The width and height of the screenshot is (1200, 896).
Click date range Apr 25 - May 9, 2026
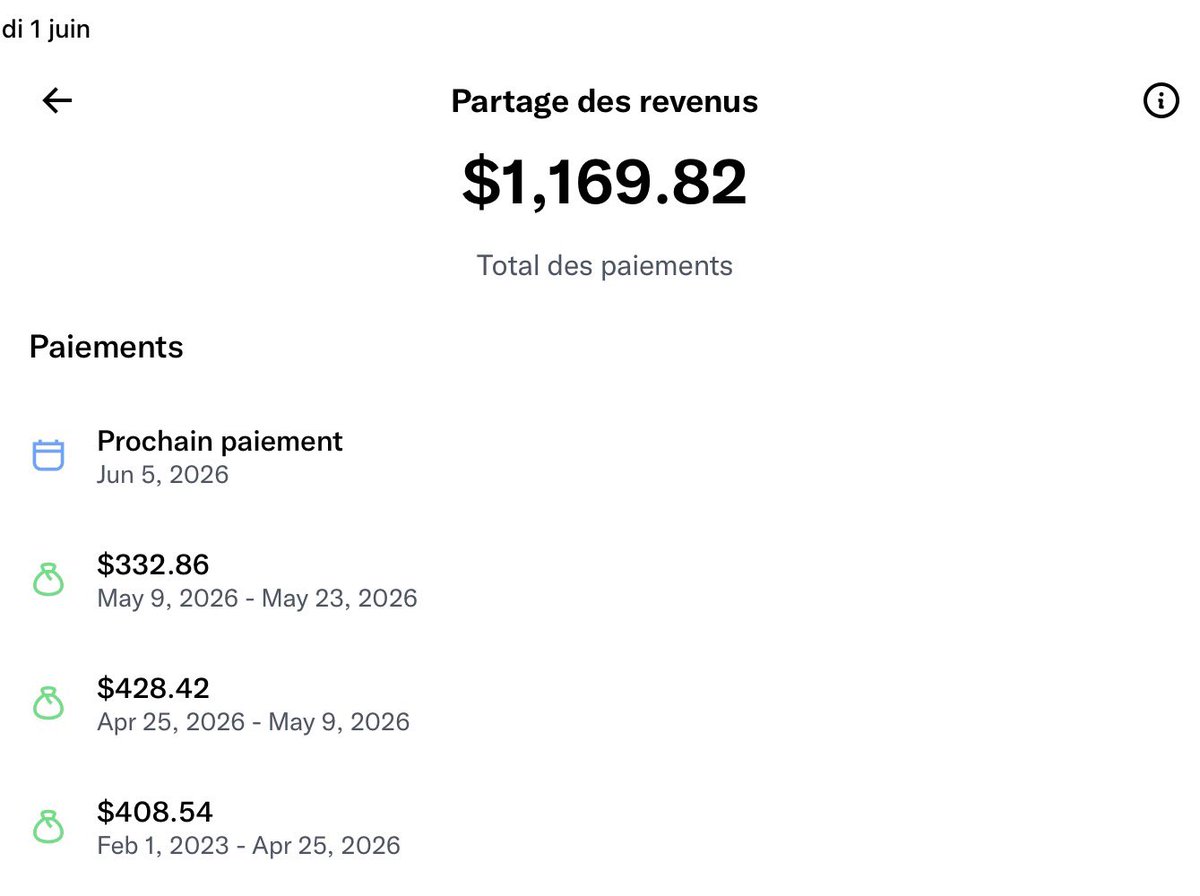253,722
